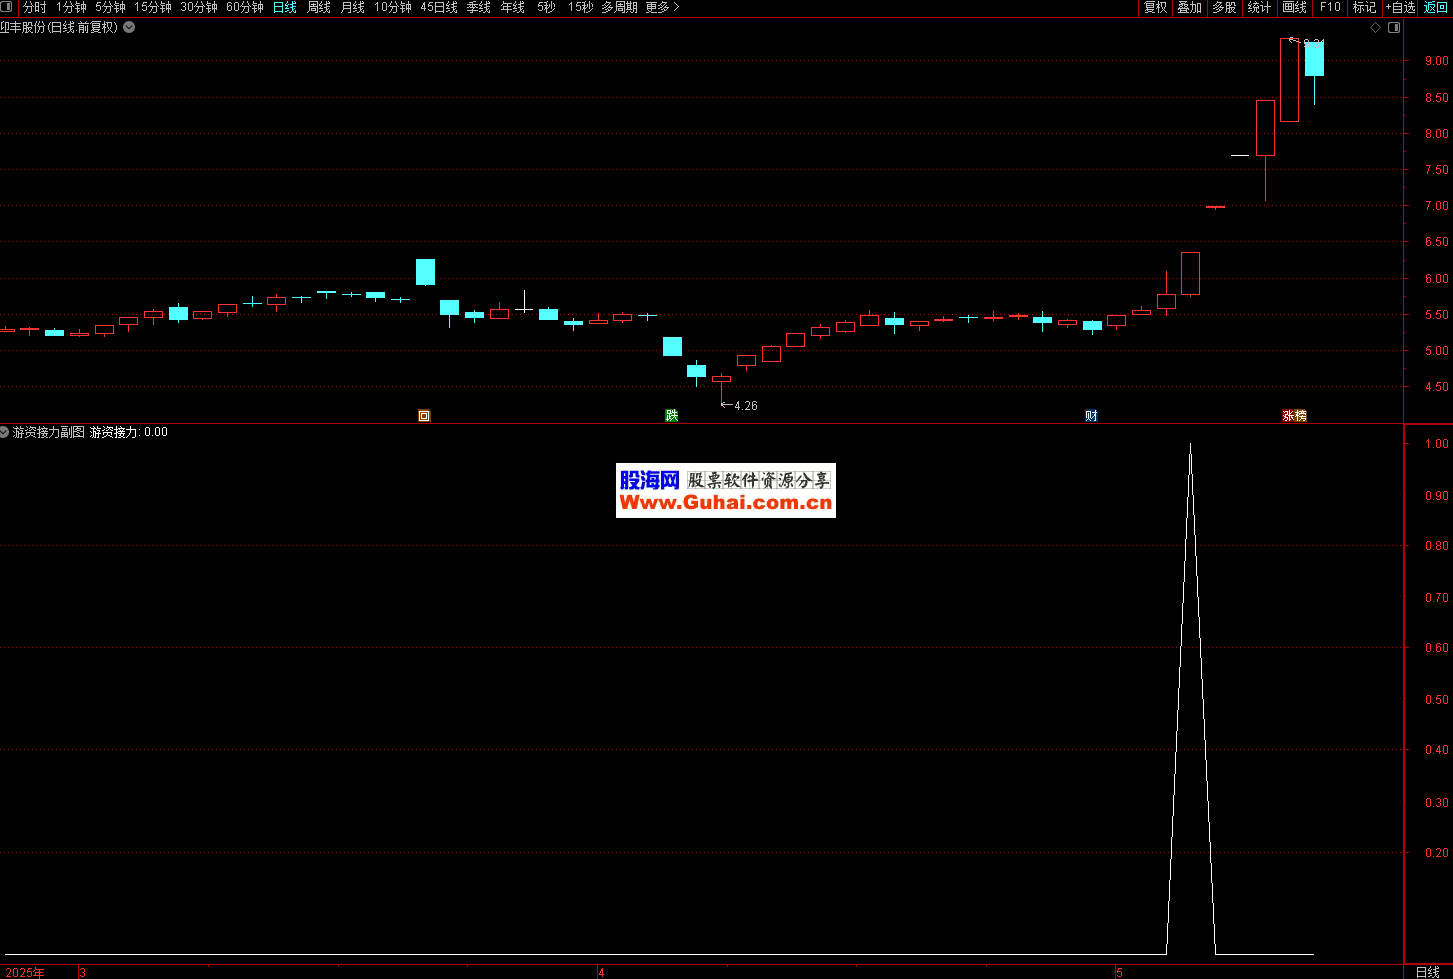Activate the 画线 drawing tool
The image size is (1453, 979).
pos(1295,7)
